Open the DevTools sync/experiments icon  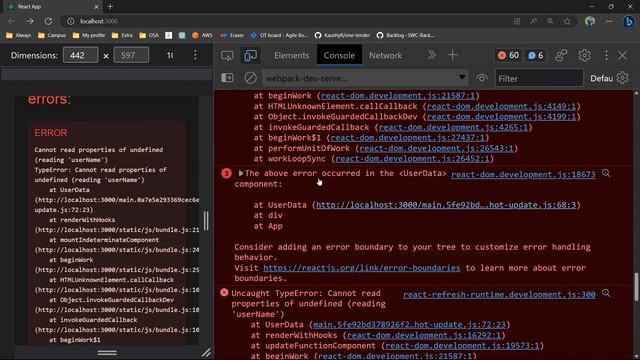click(561, 55)
